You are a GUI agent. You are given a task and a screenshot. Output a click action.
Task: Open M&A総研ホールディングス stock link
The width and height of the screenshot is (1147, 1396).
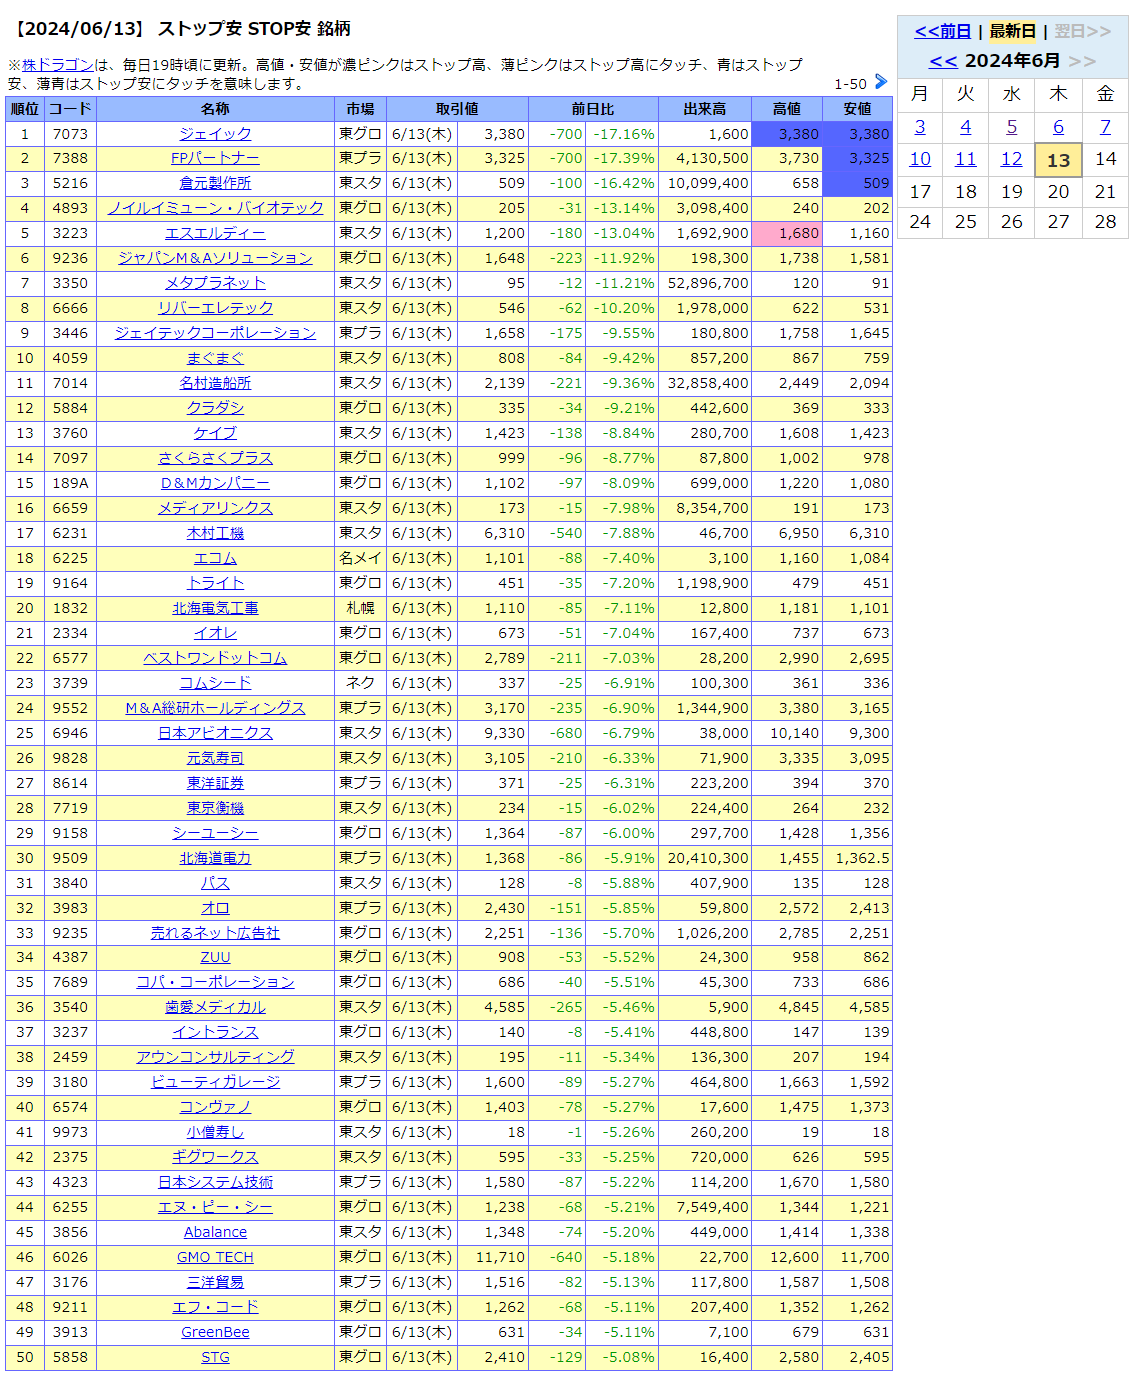[215, 709]
